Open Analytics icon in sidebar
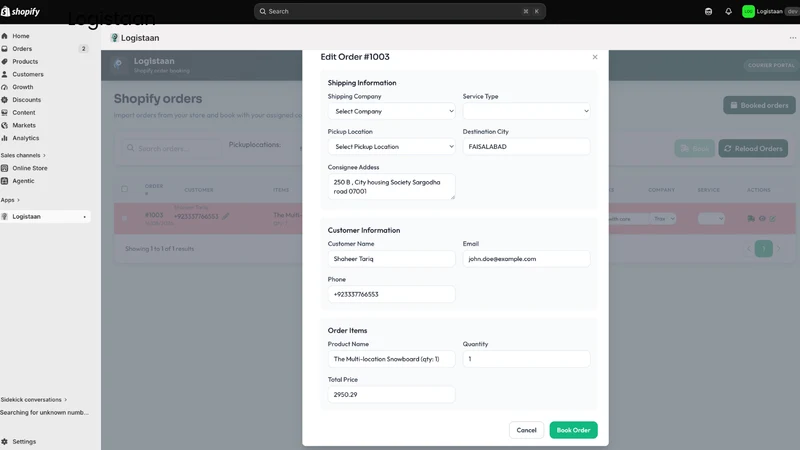 tap(5, 138)
